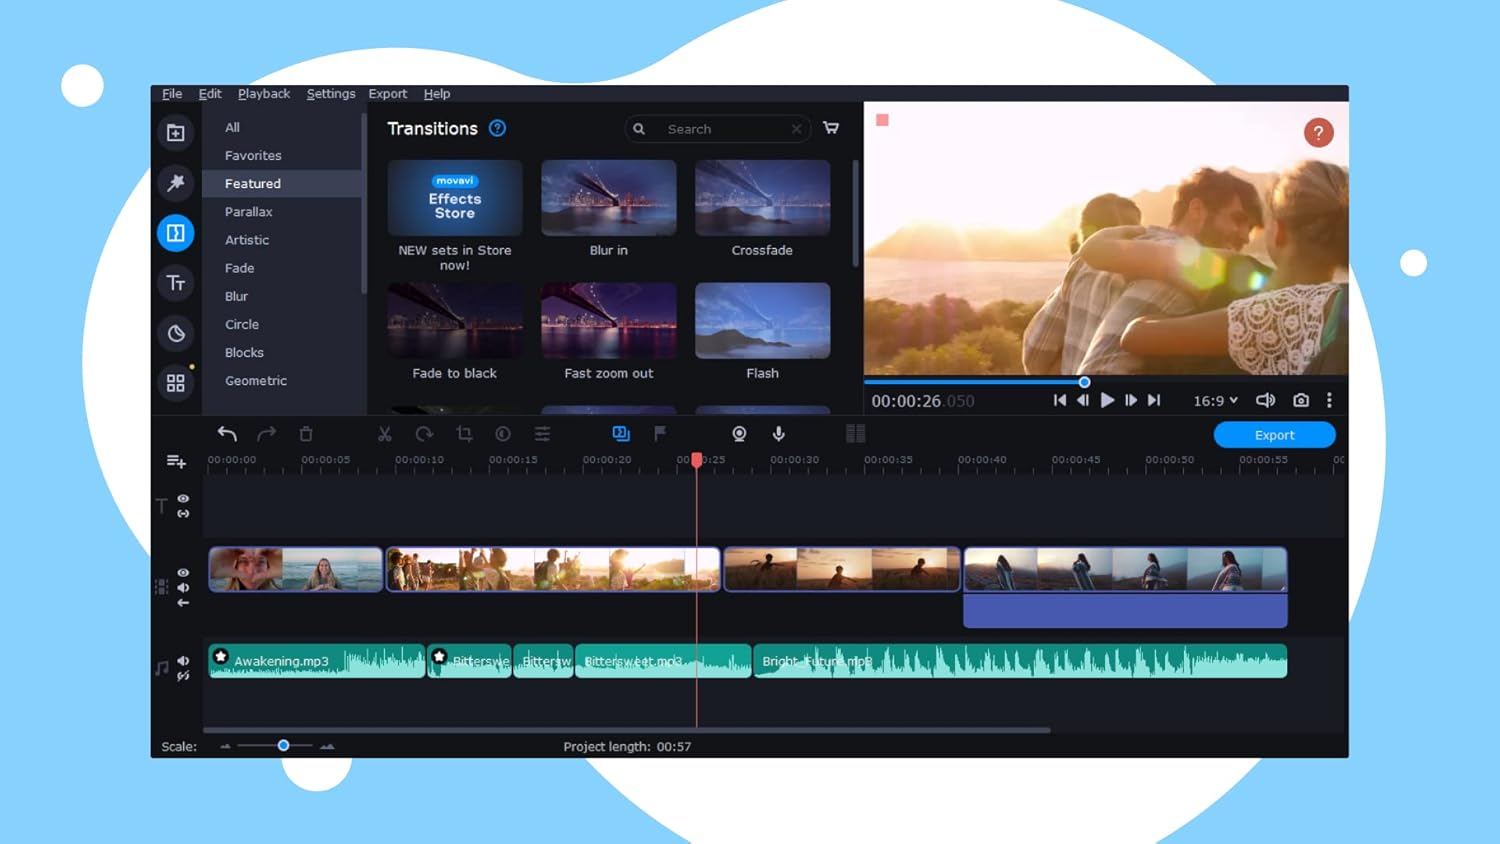The image size is (1500, 844).
Task: Open the player's three-dot options menu
Action: (1330, 400)
